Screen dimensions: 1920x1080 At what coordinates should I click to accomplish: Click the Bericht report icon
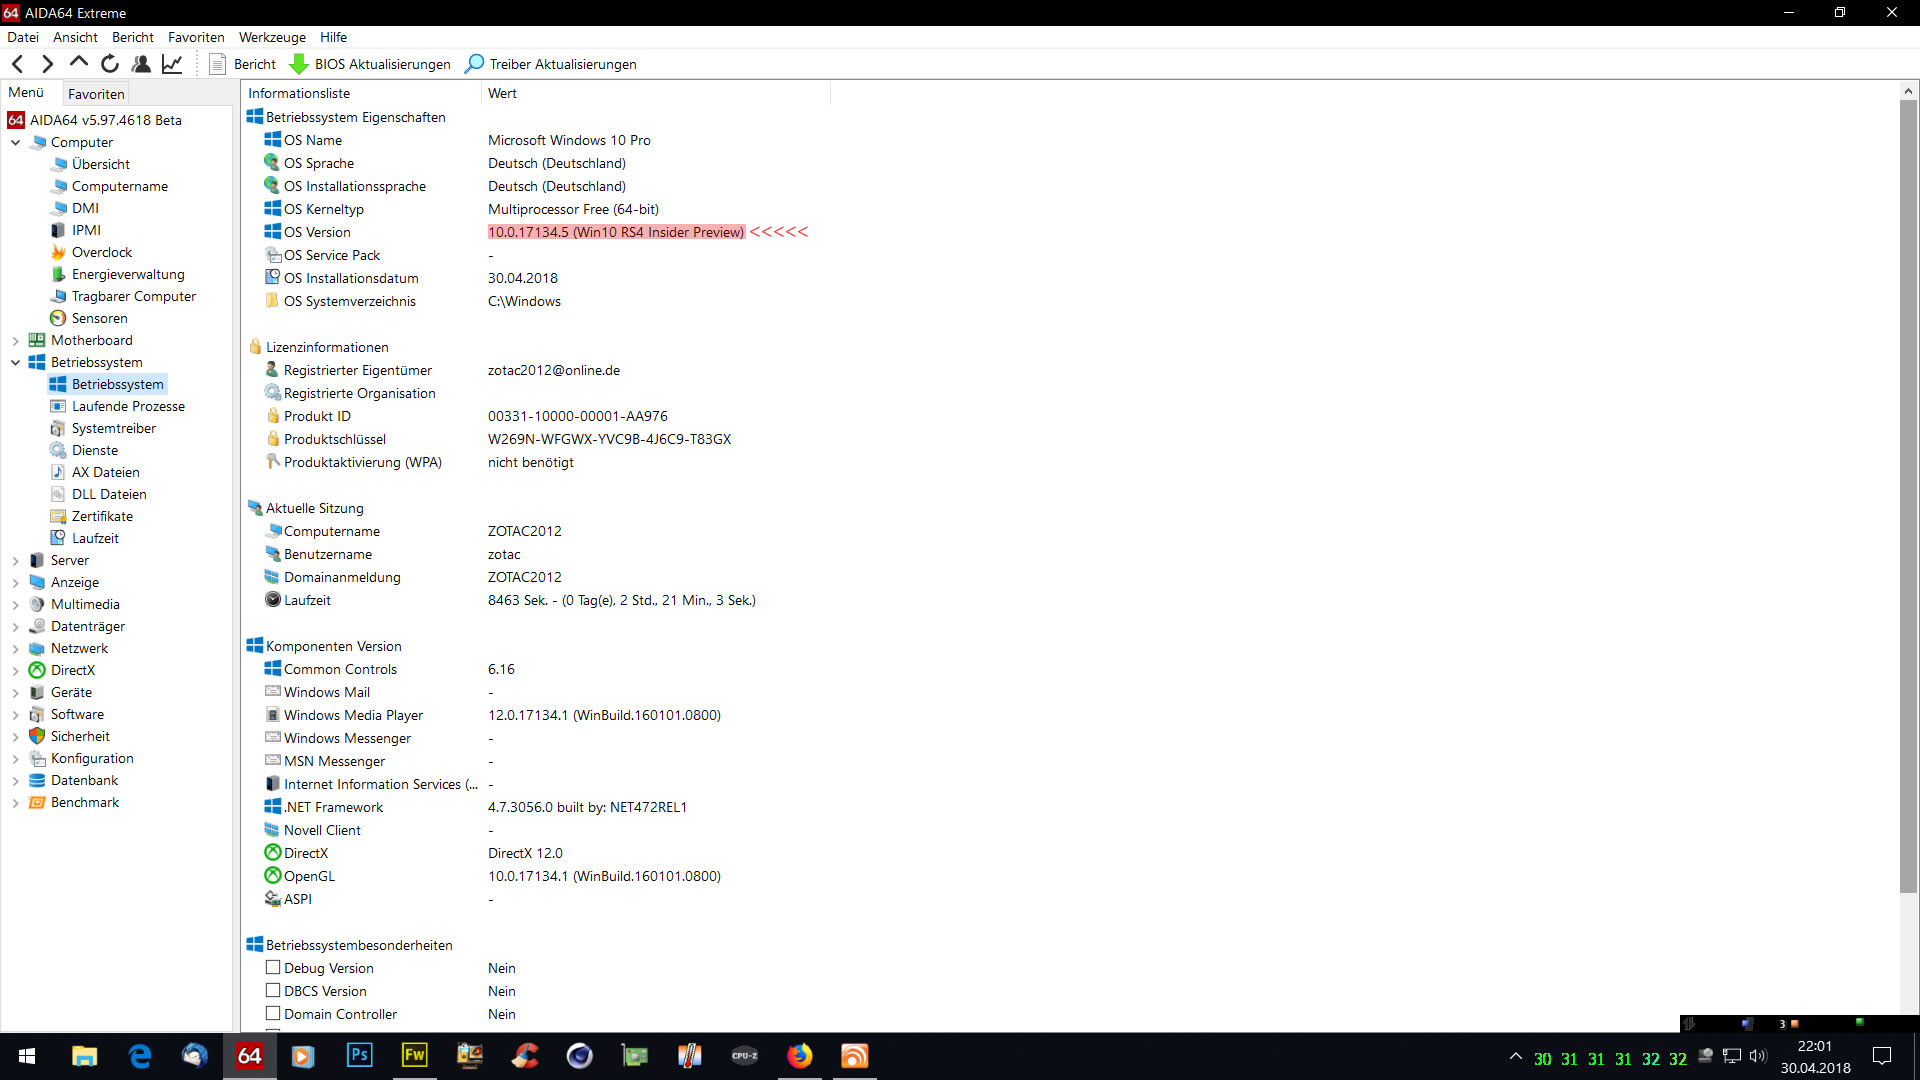[x=217, y=64]
